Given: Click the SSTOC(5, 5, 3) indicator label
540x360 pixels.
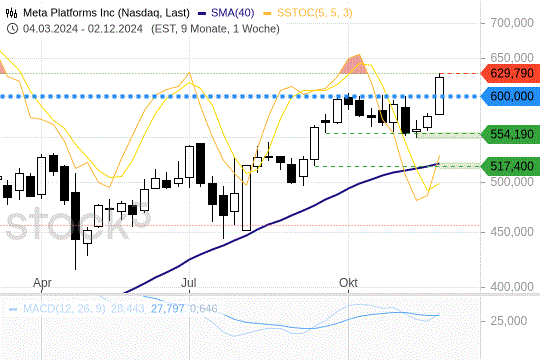Looking at the screenshot, I should tap(314, 13).
